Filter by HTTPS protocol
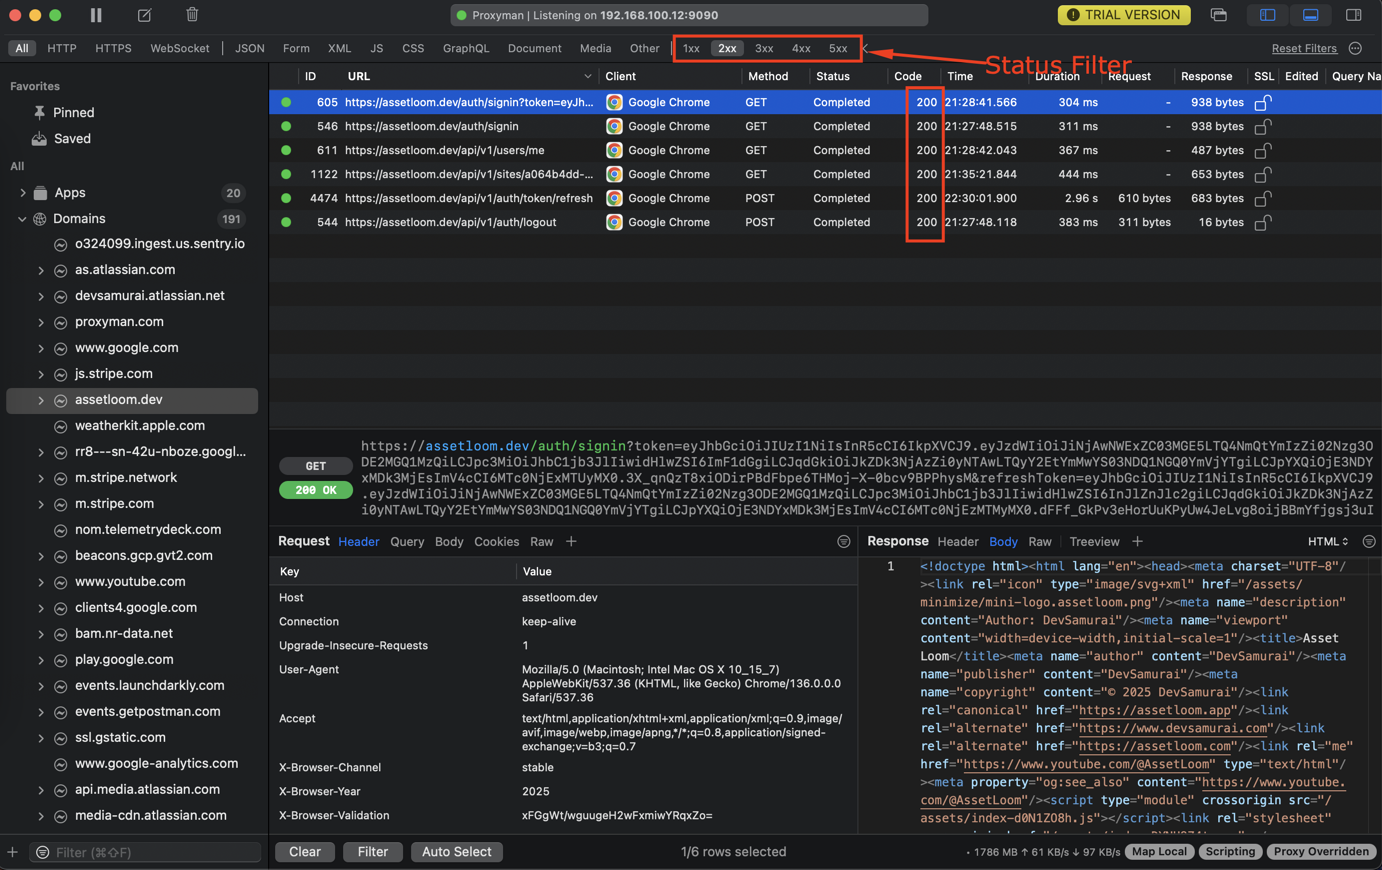The height and width of the screenshot is (870, 1382). [x=113, y=48]
